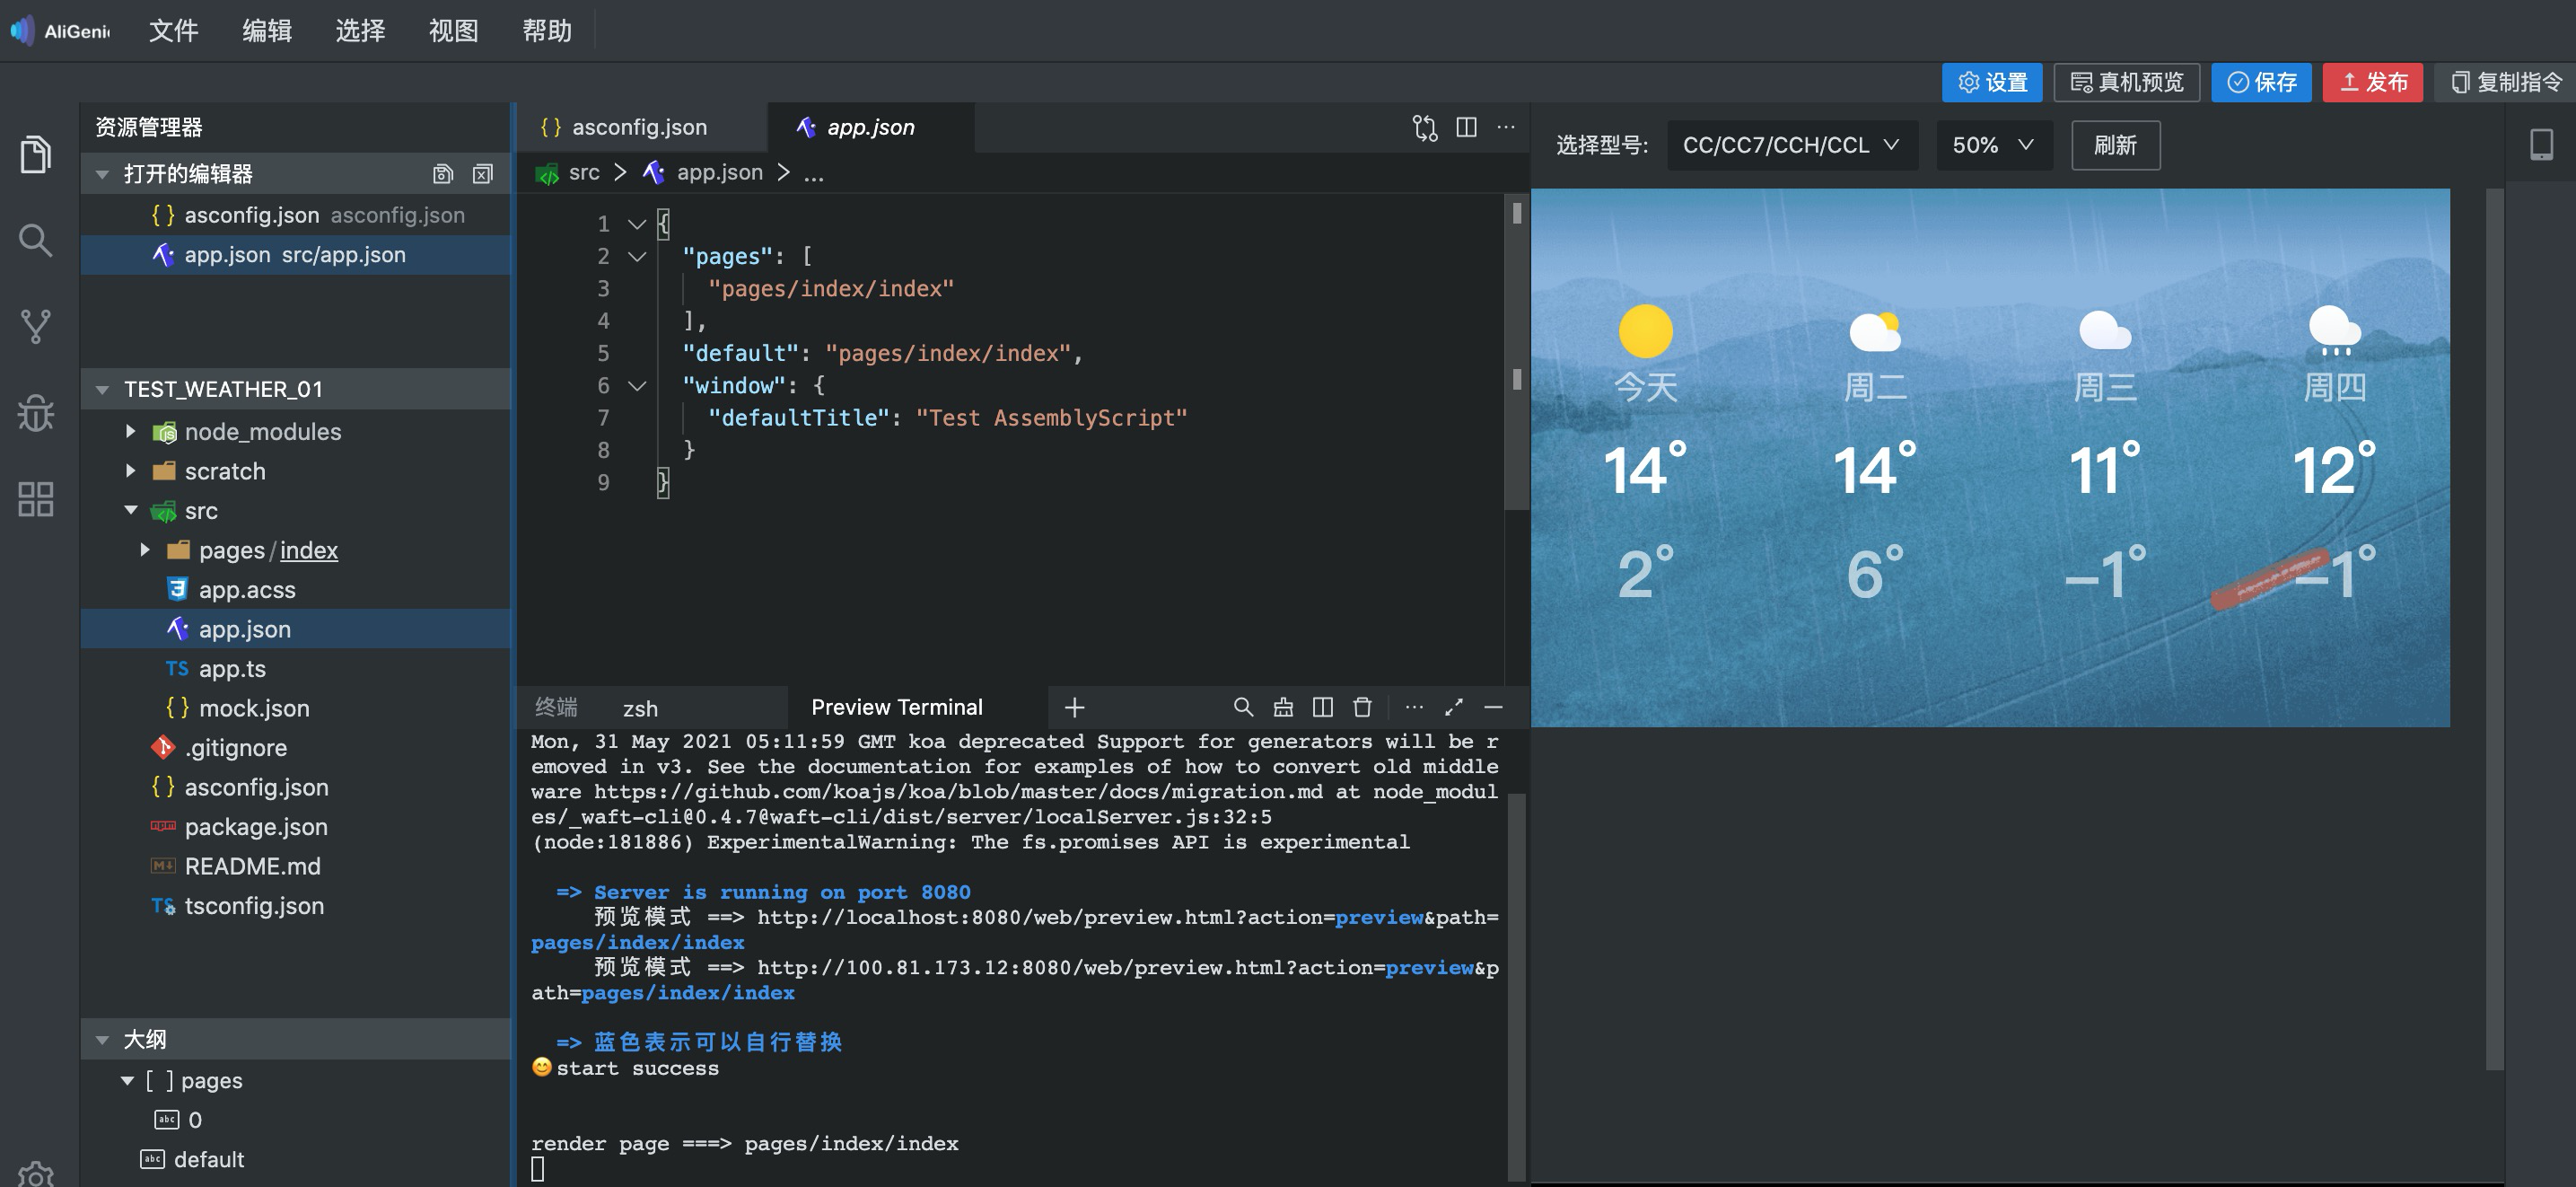The image size is (2576, 1187).
Task: Switch to the asconfig.json editor tab
Action: pyautogui.click(x=638, y=127)
